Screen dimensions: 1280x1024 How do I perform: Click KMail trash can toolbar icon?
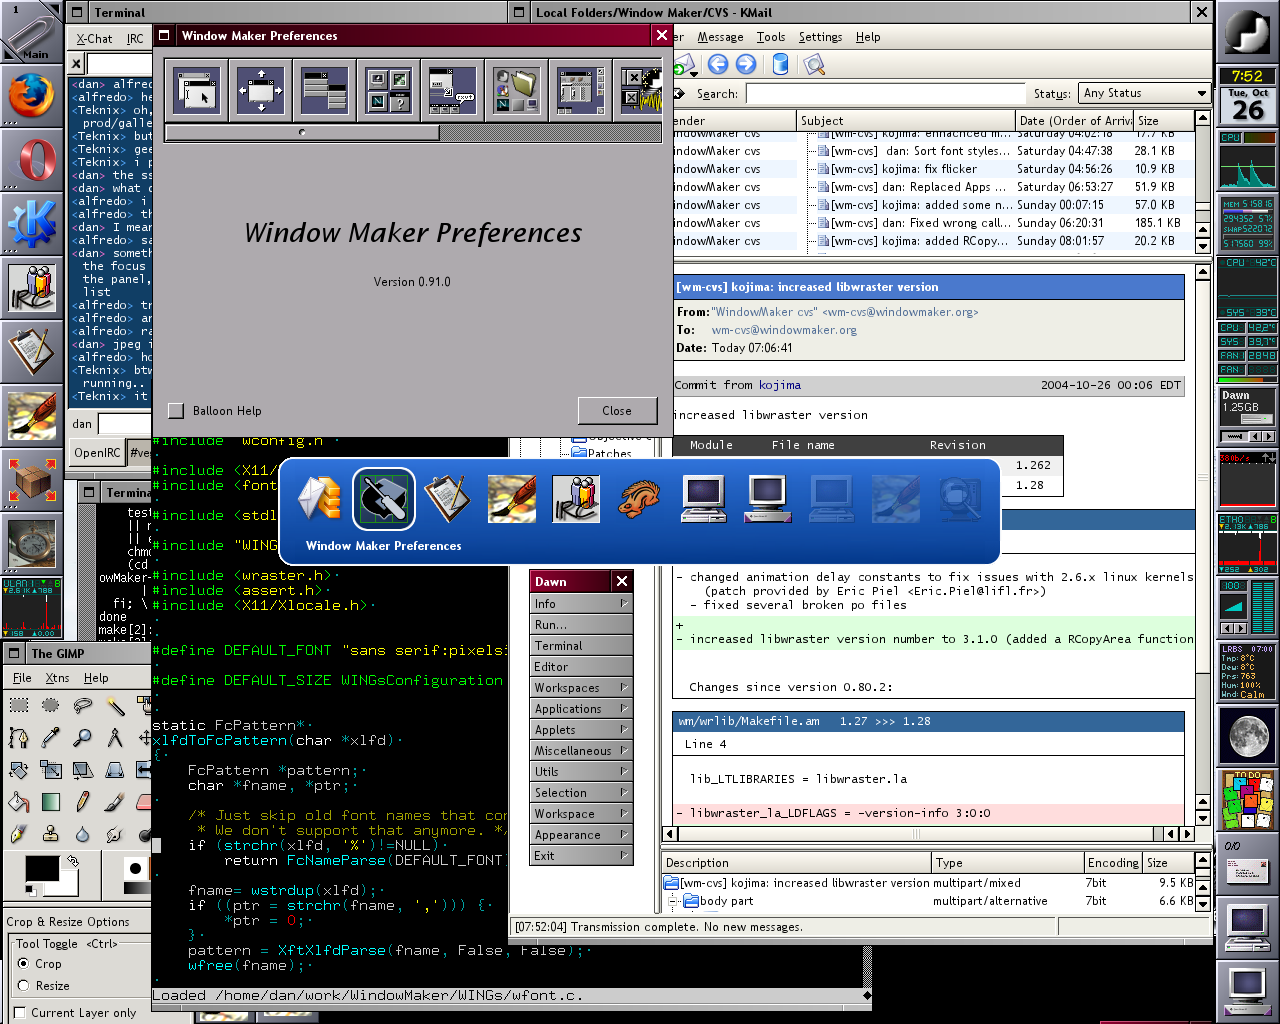(x=781, y=65)
